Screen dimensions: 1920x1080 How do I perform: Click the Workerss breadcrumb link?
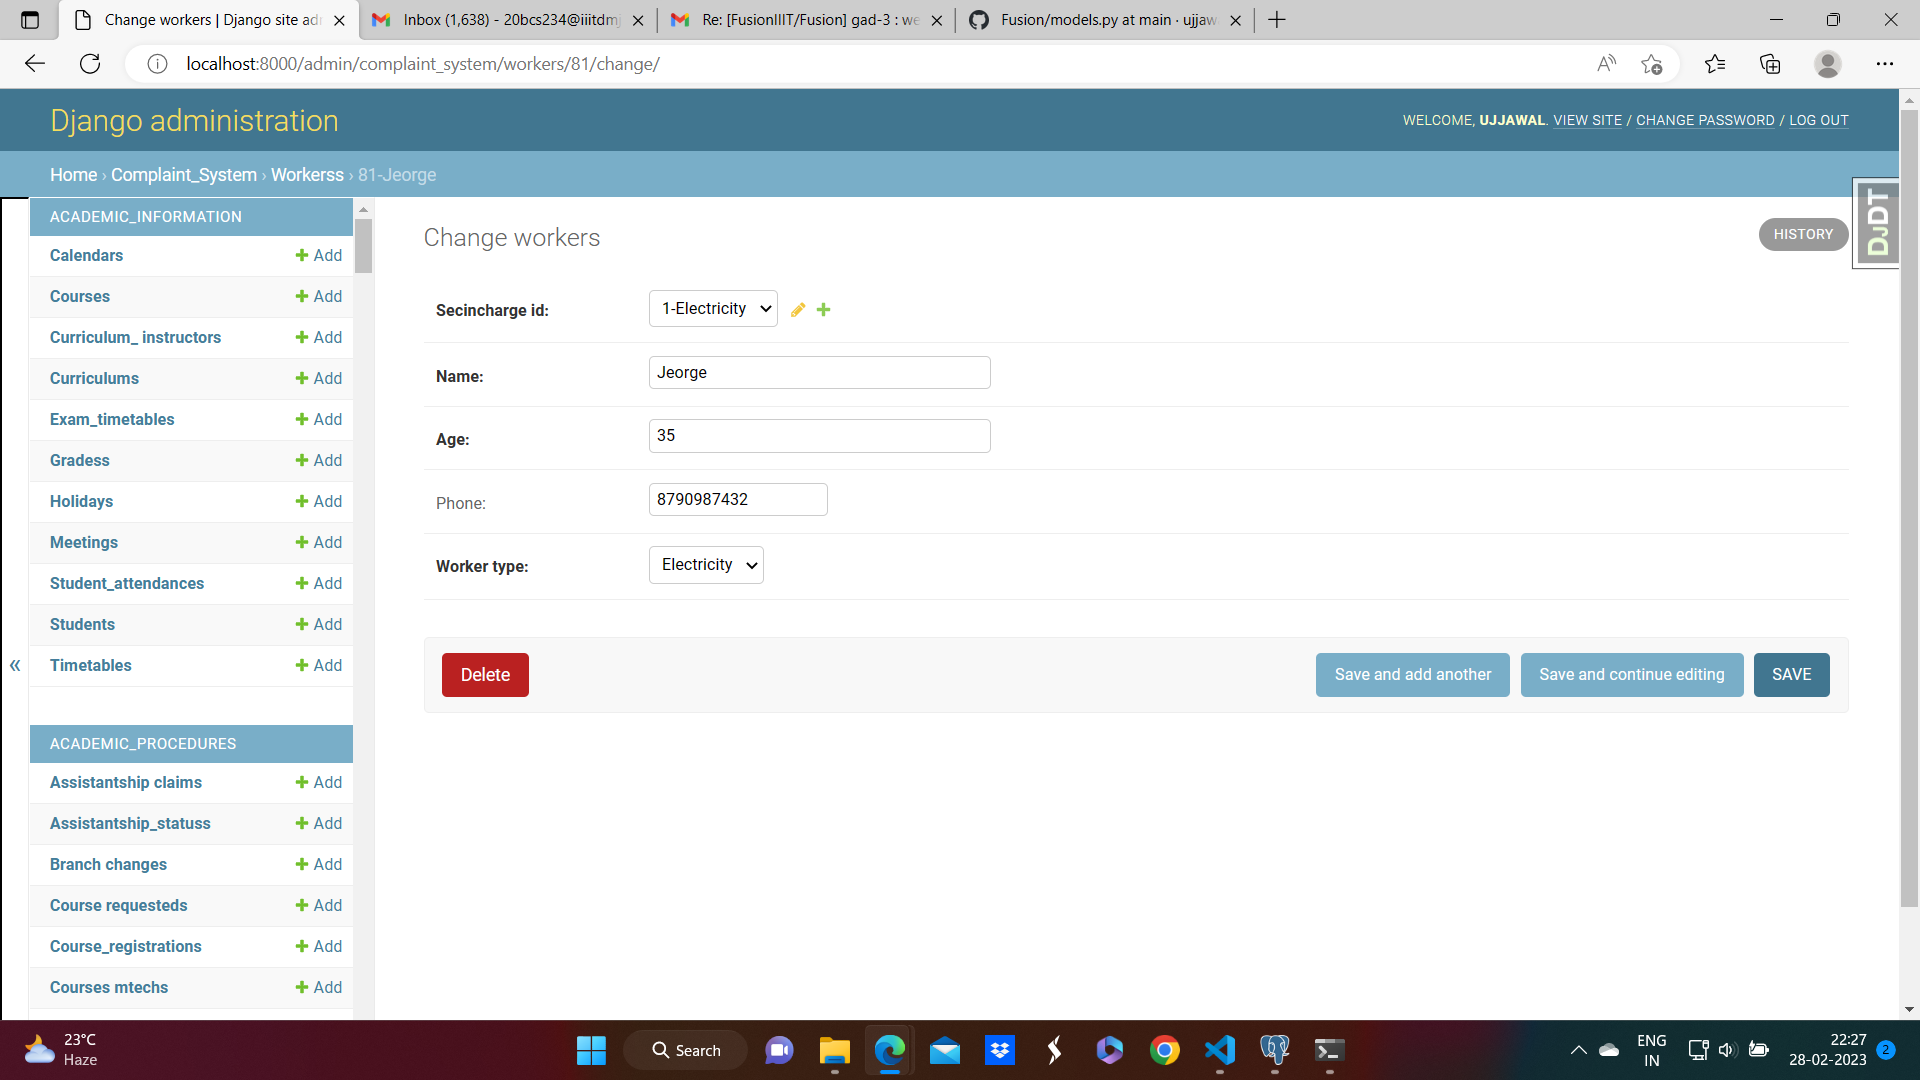pyautogui.click(x=307, y=175)
